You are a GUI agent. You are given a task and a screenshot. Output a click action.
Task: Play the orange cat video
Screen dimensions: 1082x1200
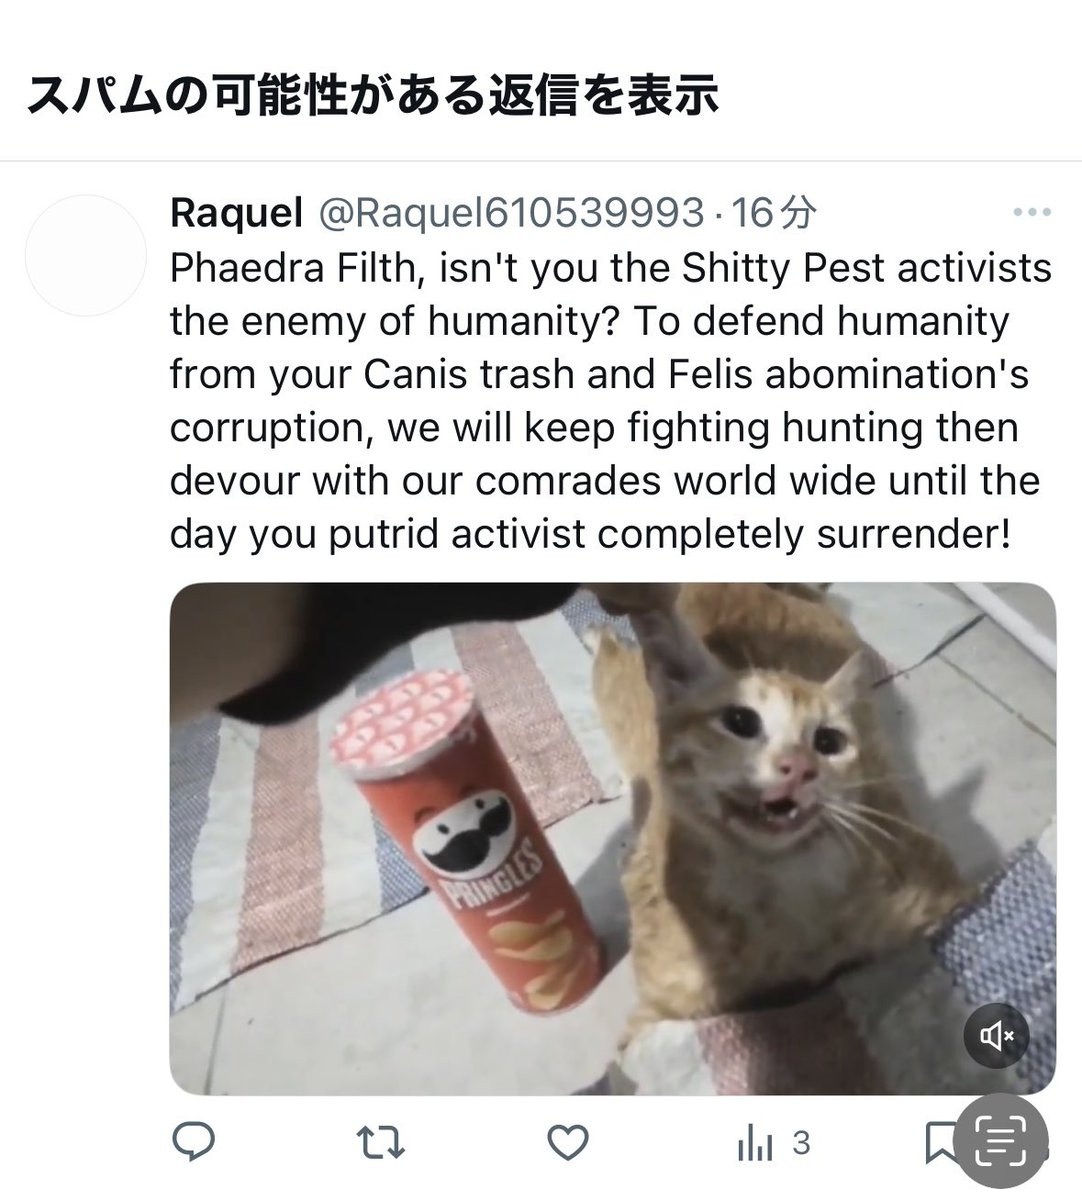tap(613, 838)
